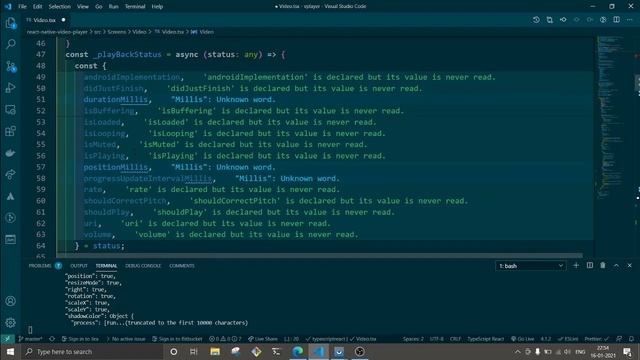This screenshot has width=640, height=360.
Task: Click Sign in to Bitbucket in status bar
Action: (177, 339)
